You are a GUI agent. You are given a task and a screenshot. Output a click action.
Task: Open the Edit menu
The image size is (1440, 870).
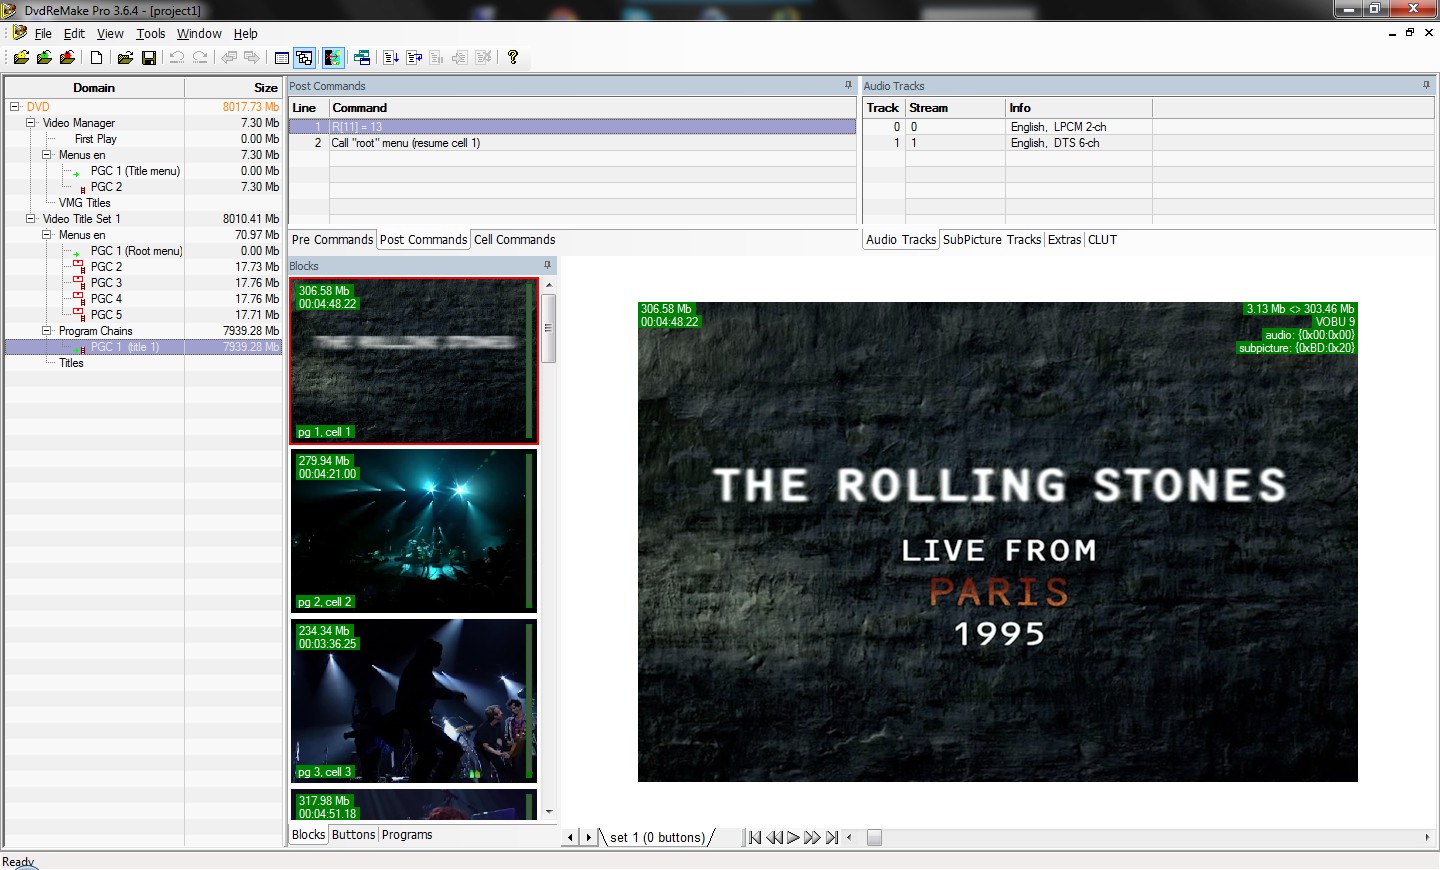[x=74, y=33]
